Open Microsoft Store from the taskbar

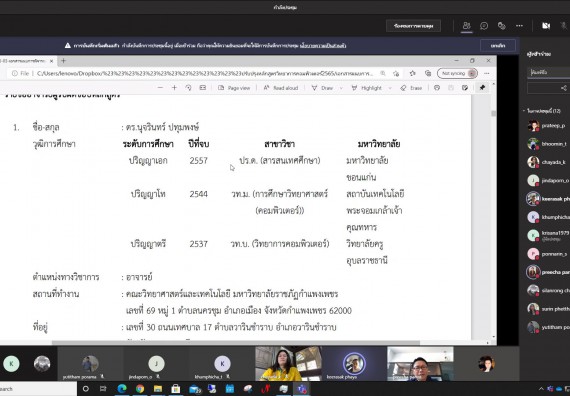pos(176,389)
